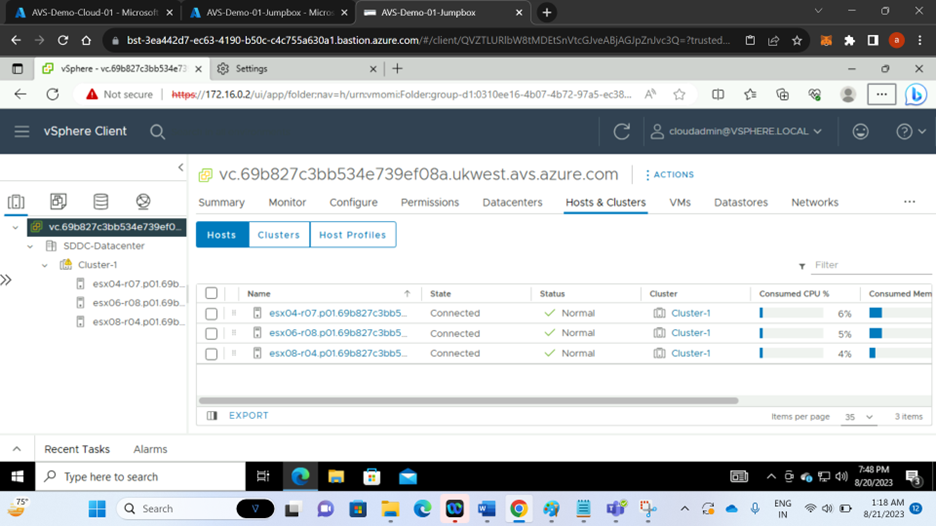Open the Recent Tasks tab
Screen dimensions: 936x526
point(77,449)
